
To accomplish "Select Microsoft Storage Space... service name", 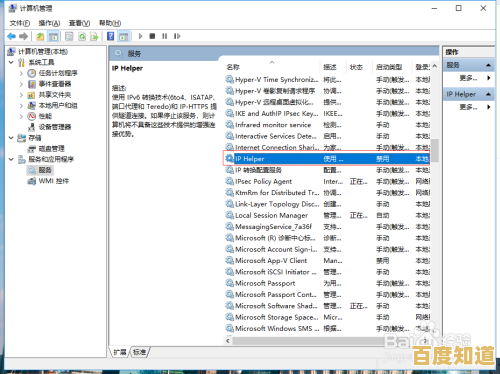I will point(277,317).
